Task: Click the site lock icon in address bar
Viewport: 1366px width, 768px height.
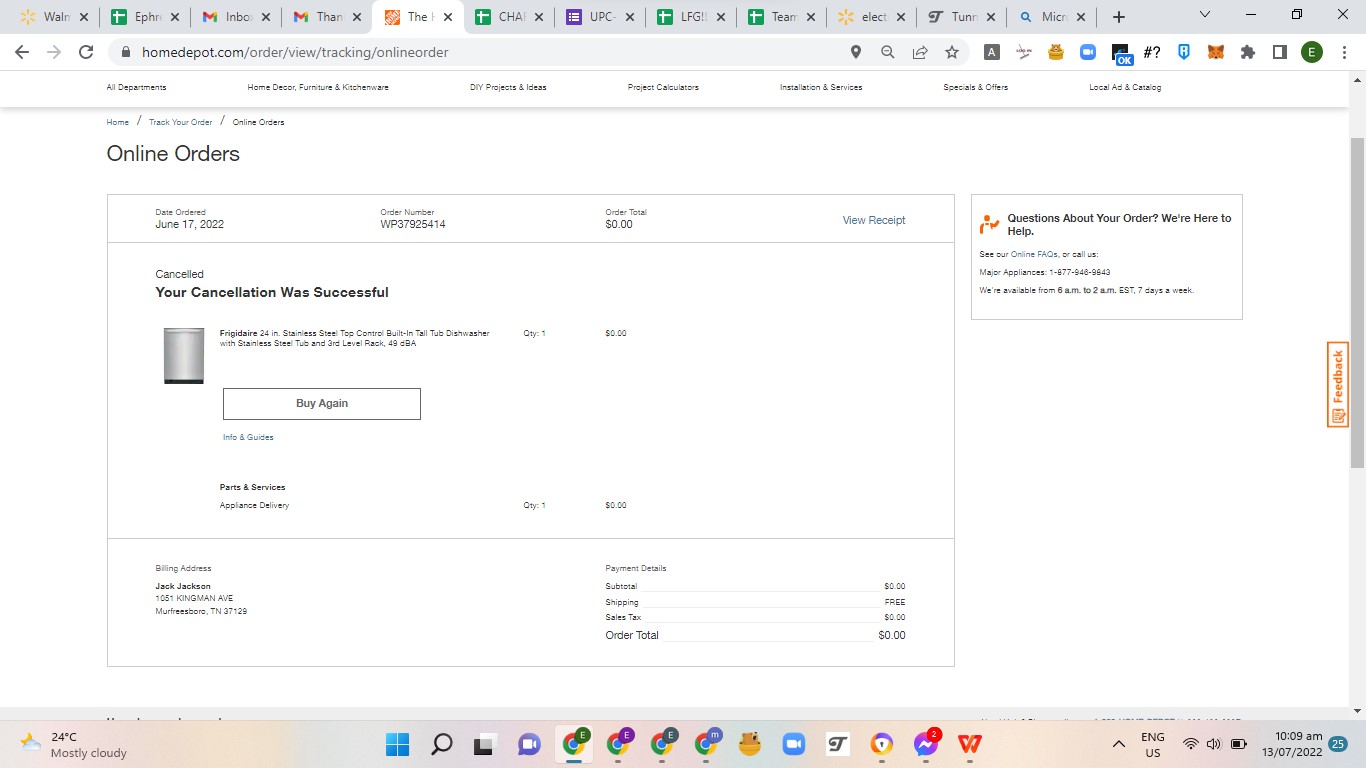Action: click(126, 52)
